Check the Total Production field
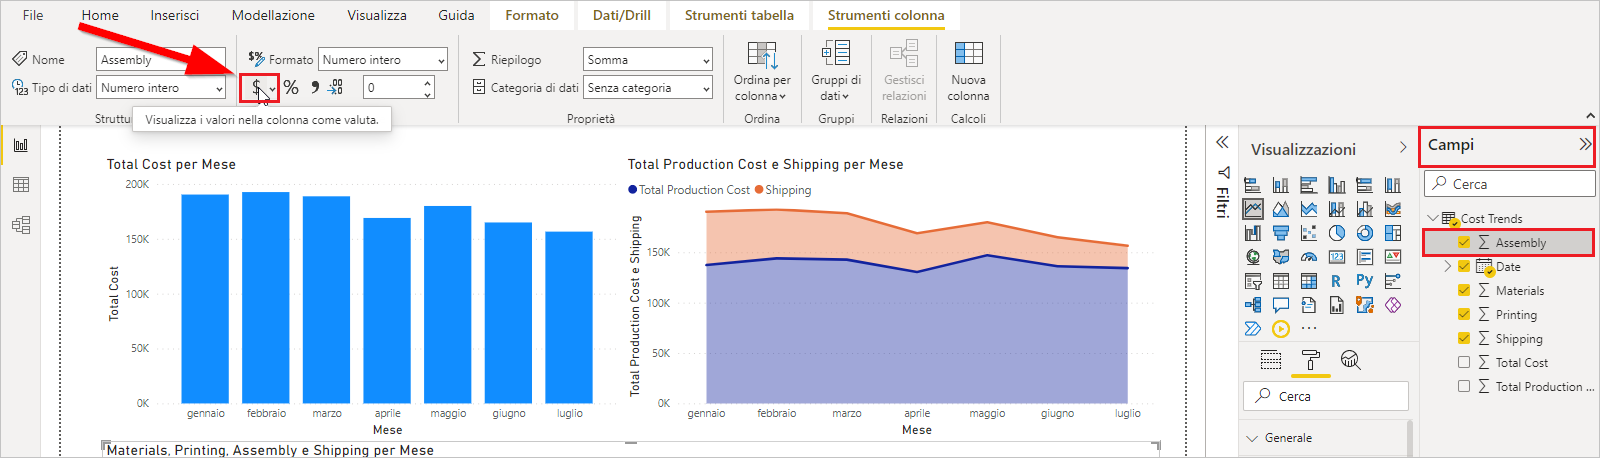The width and height of the screenshot is (1600, 458). (x=1464, y=387)
